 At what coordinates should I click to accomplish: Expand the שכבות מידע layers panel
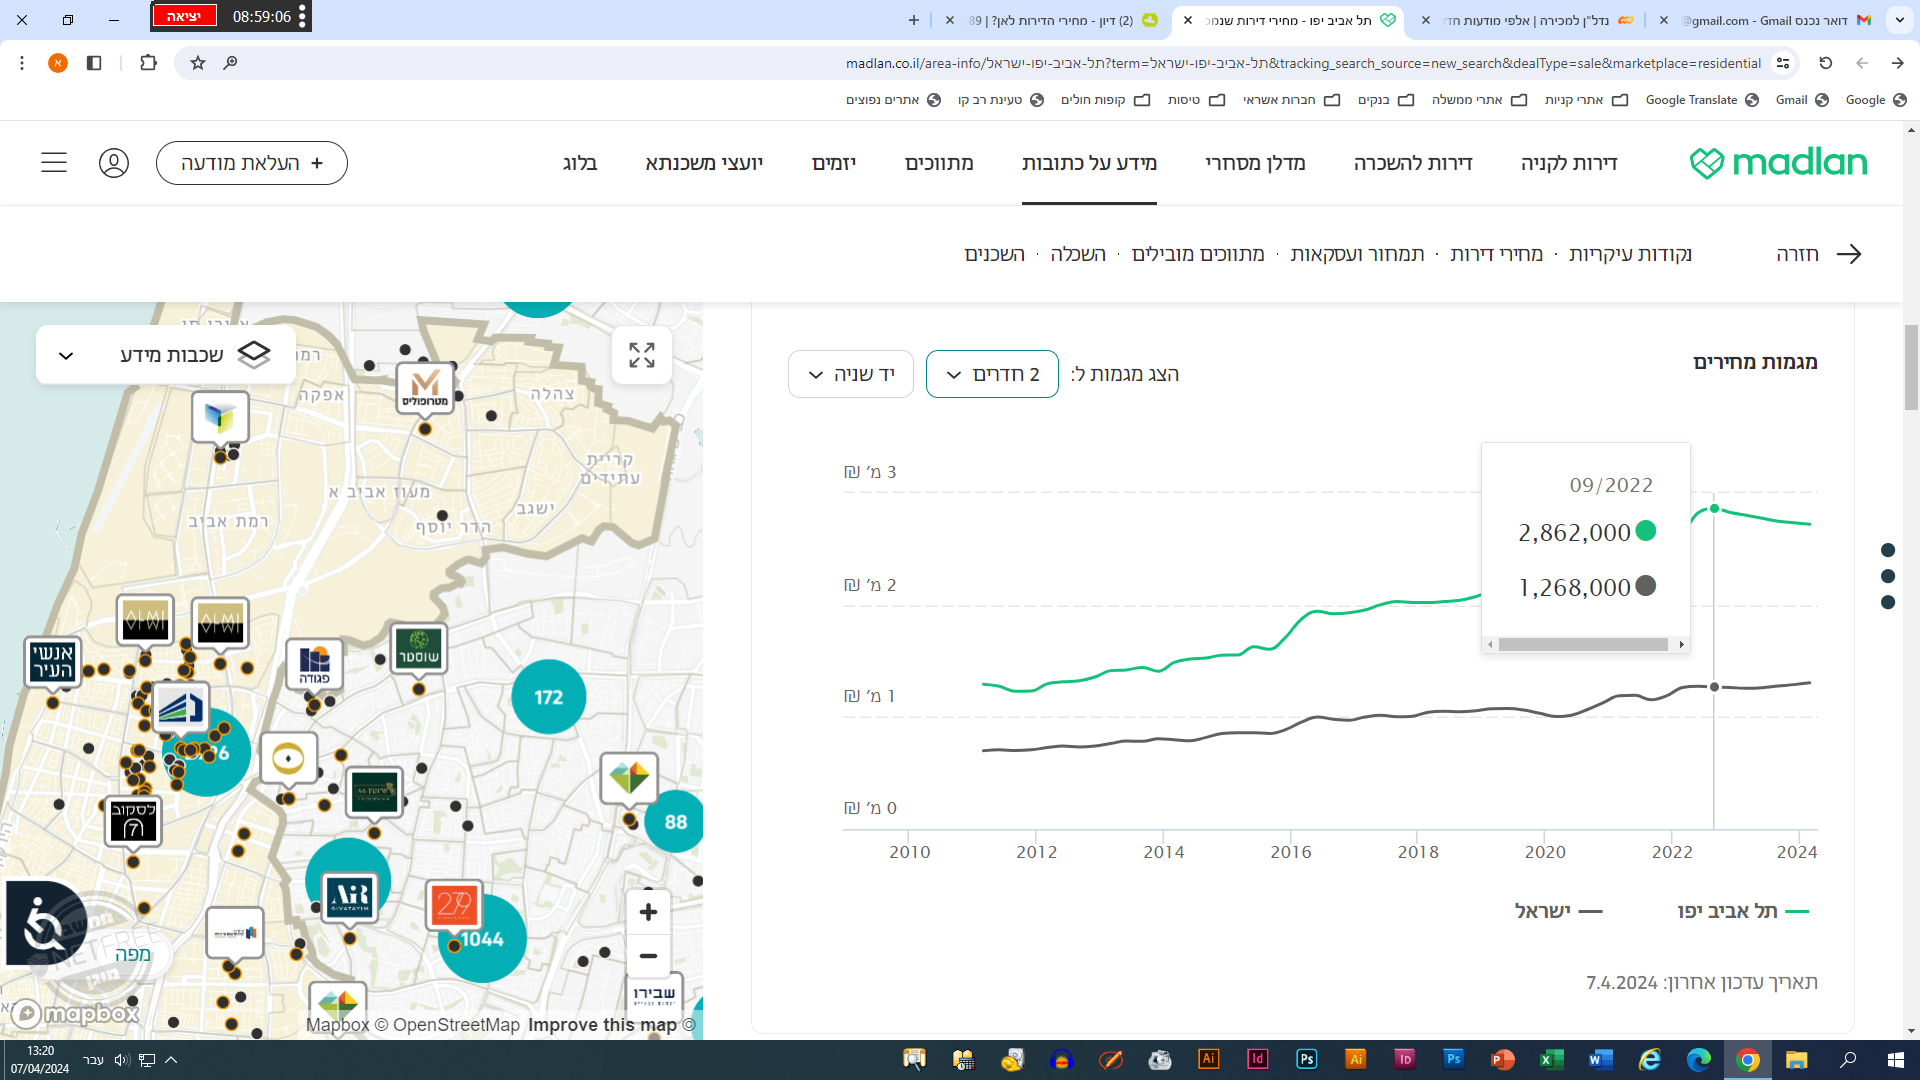click(x=166, y=355)
